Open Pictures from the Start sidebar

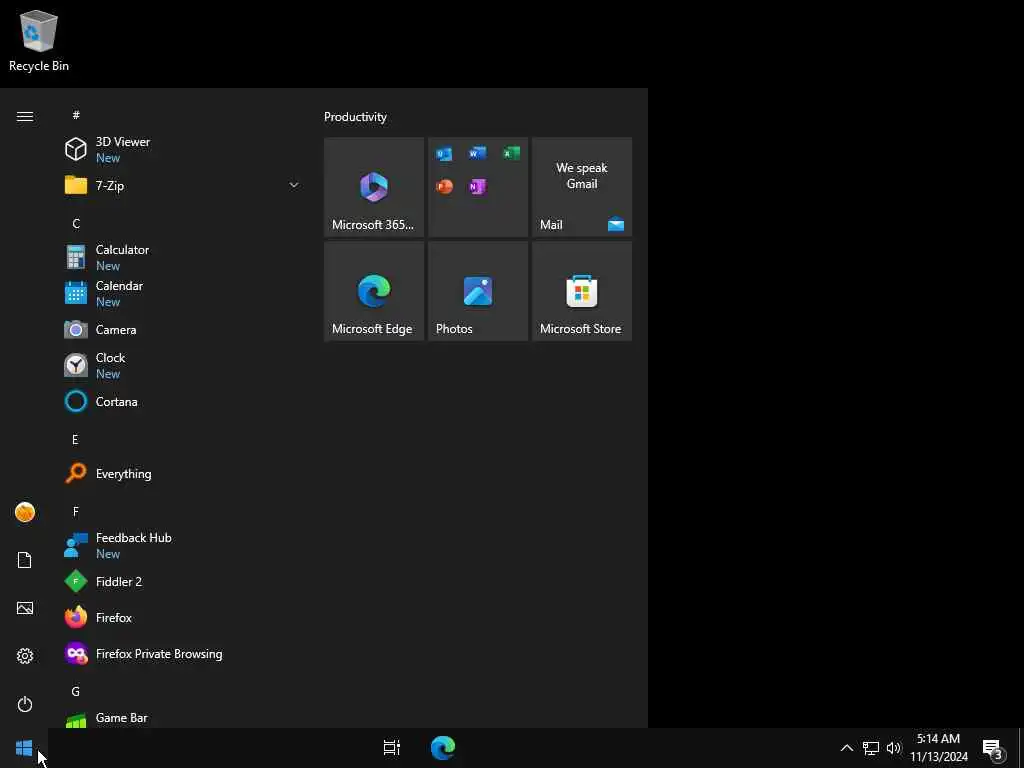[25, 608]
